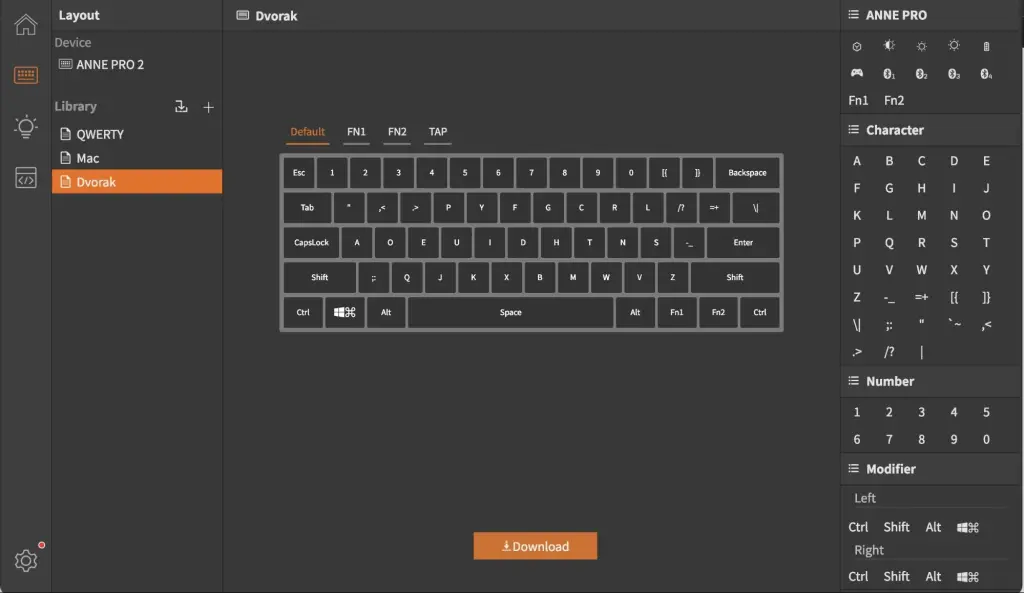Viewport: 1024px width, 593px height.
Task: Pick the Left Windows/Command modifier in panel
Action: click(x=968, y=527)
